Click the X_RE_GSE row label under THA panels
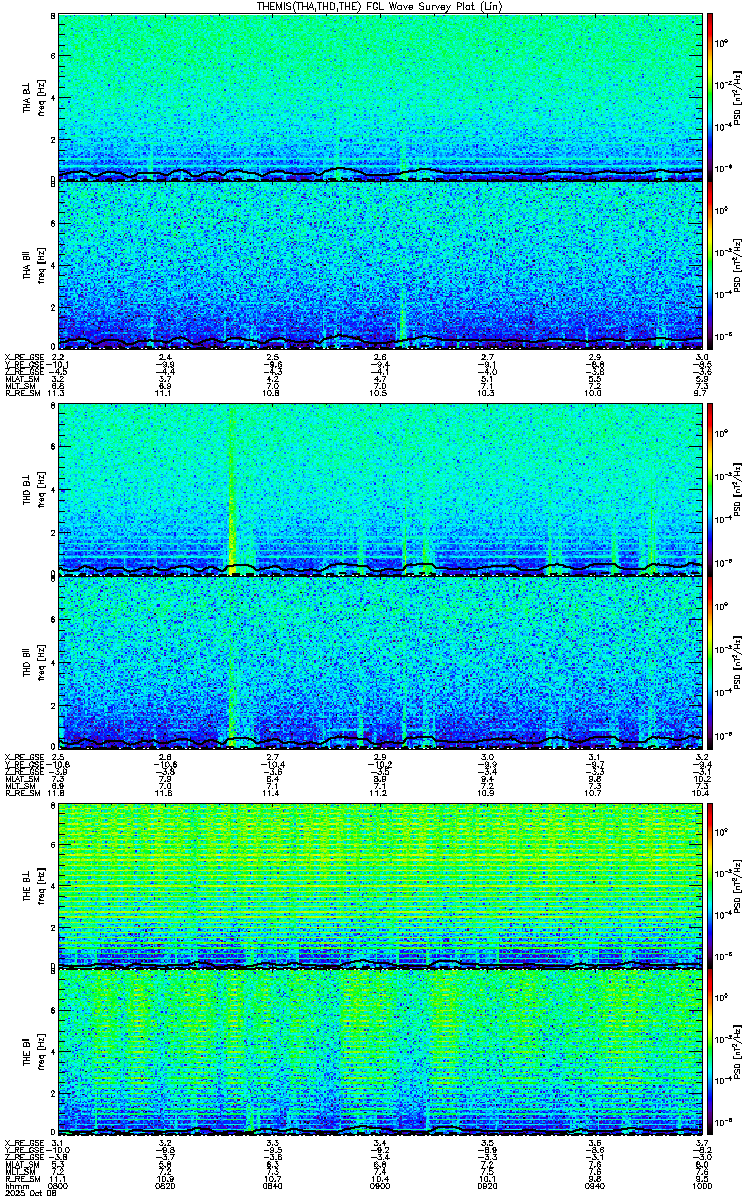 [x=21, y=357]
